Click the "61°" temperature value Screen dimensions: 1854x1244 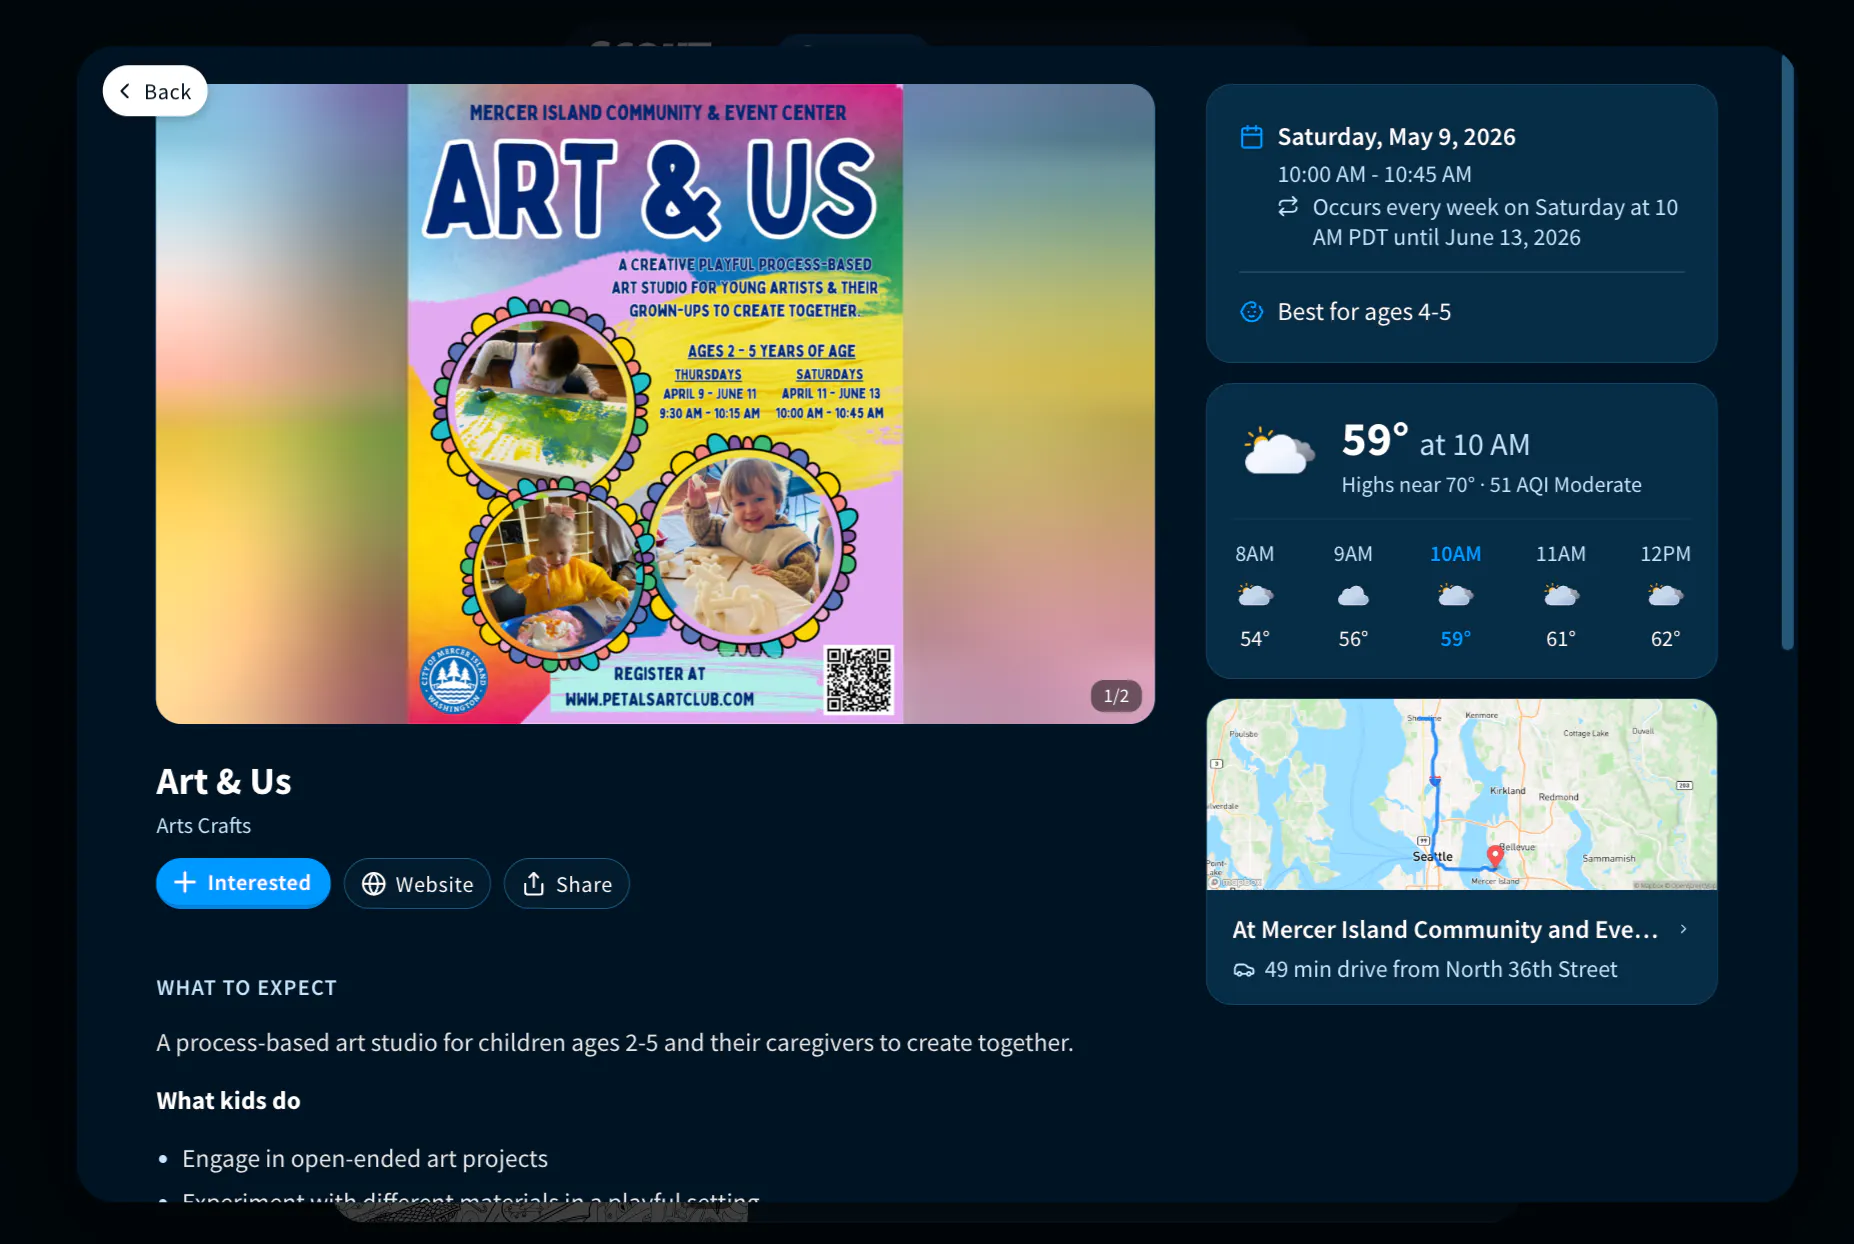coord(1561,639)
